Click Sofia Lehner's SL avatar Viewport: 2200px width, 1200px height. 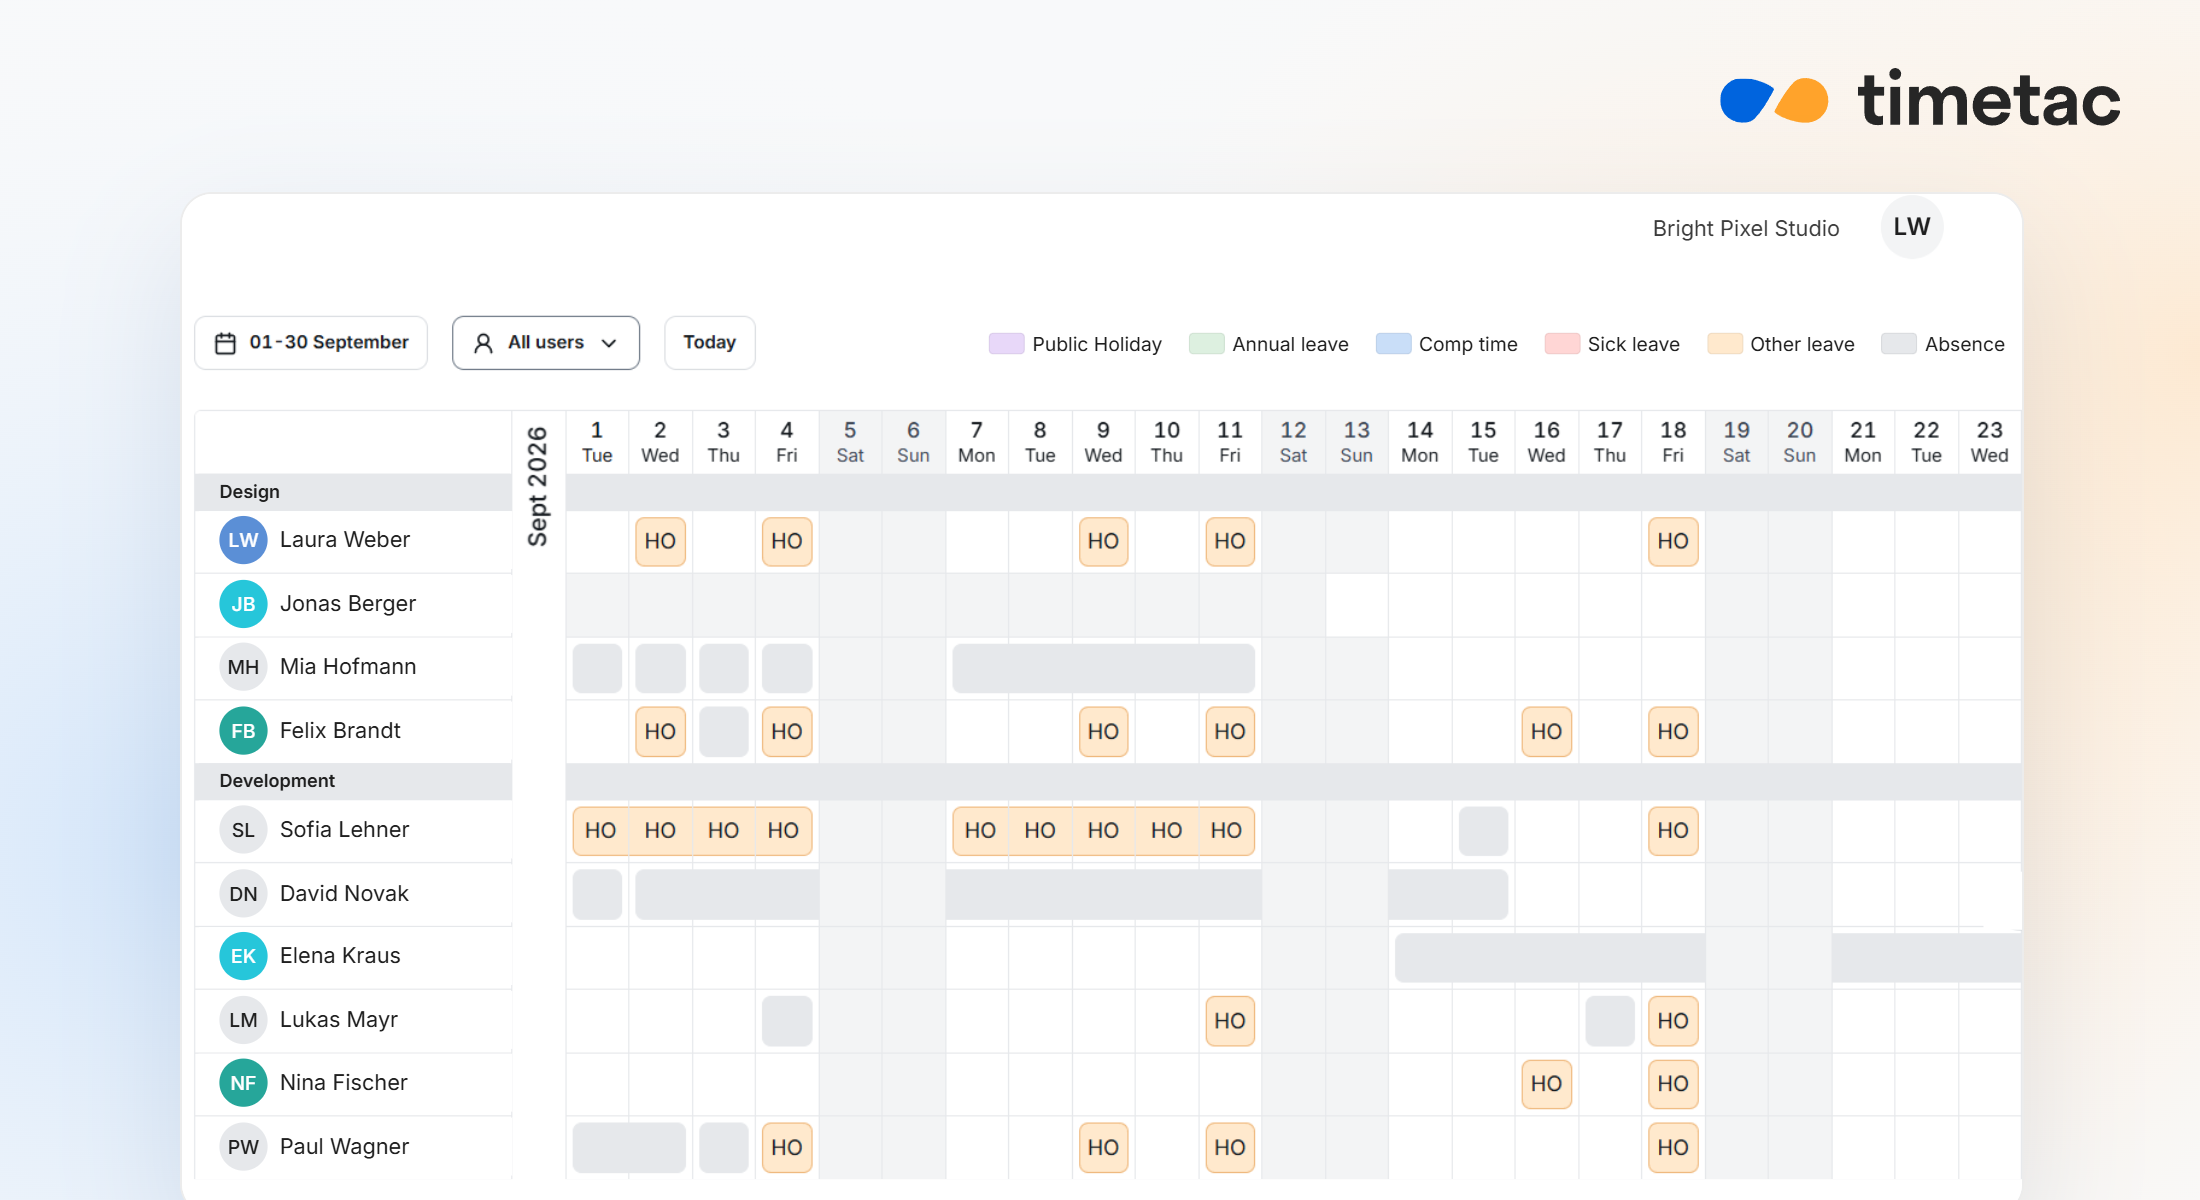(243, 830)
